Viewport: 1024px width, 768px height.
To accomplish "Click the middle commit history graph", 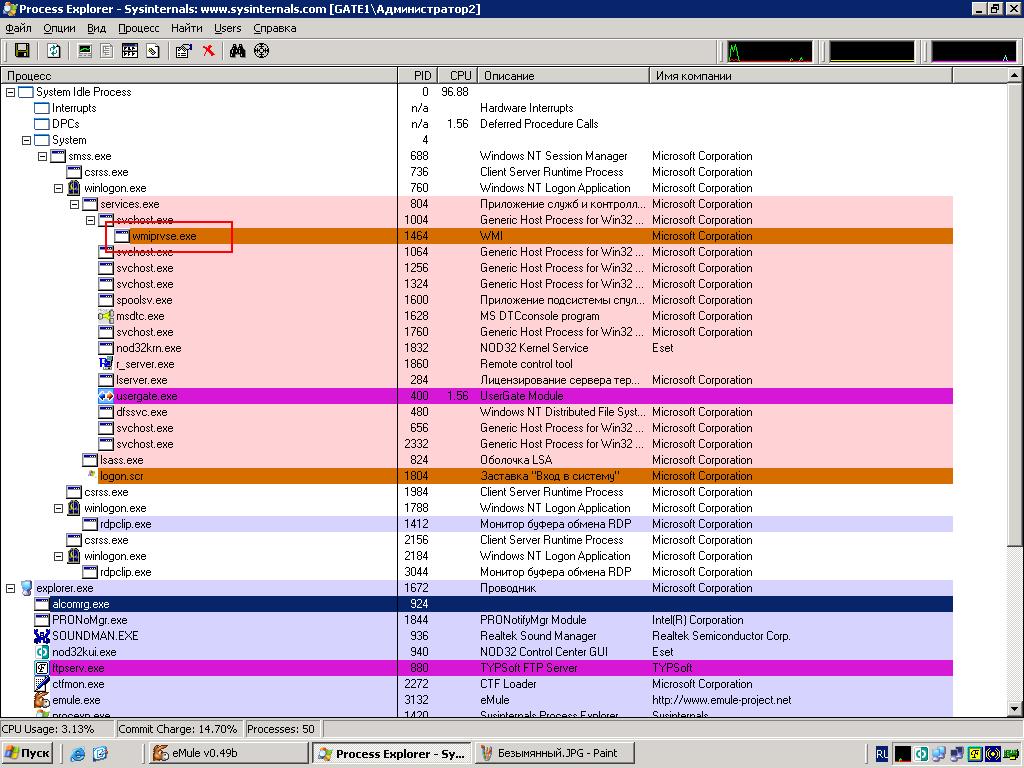I will [871, 51].
